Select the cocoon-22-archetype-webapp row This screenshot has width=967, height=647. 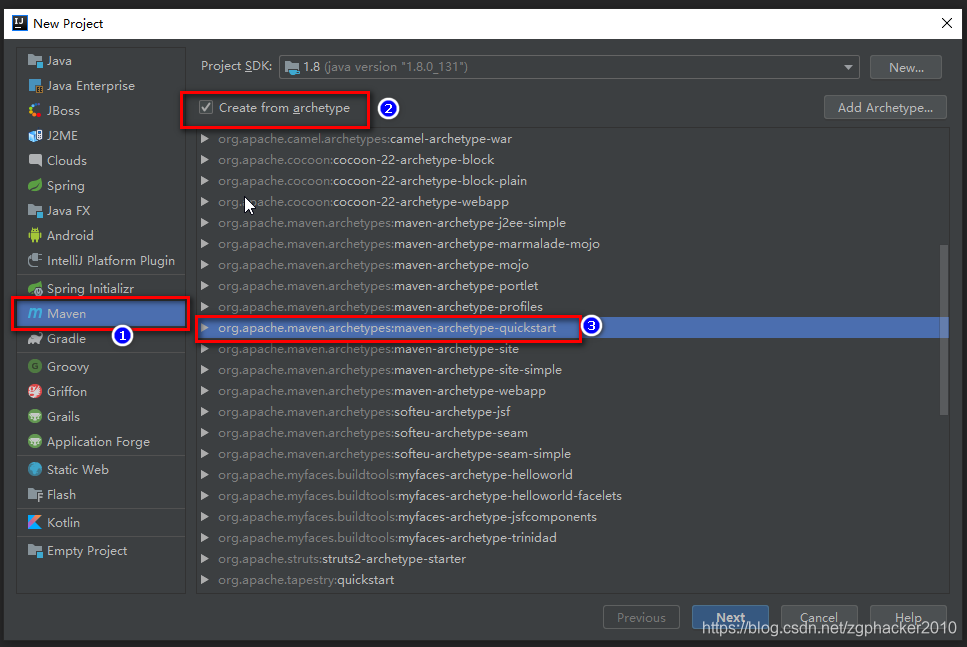(x=572, y=202)
